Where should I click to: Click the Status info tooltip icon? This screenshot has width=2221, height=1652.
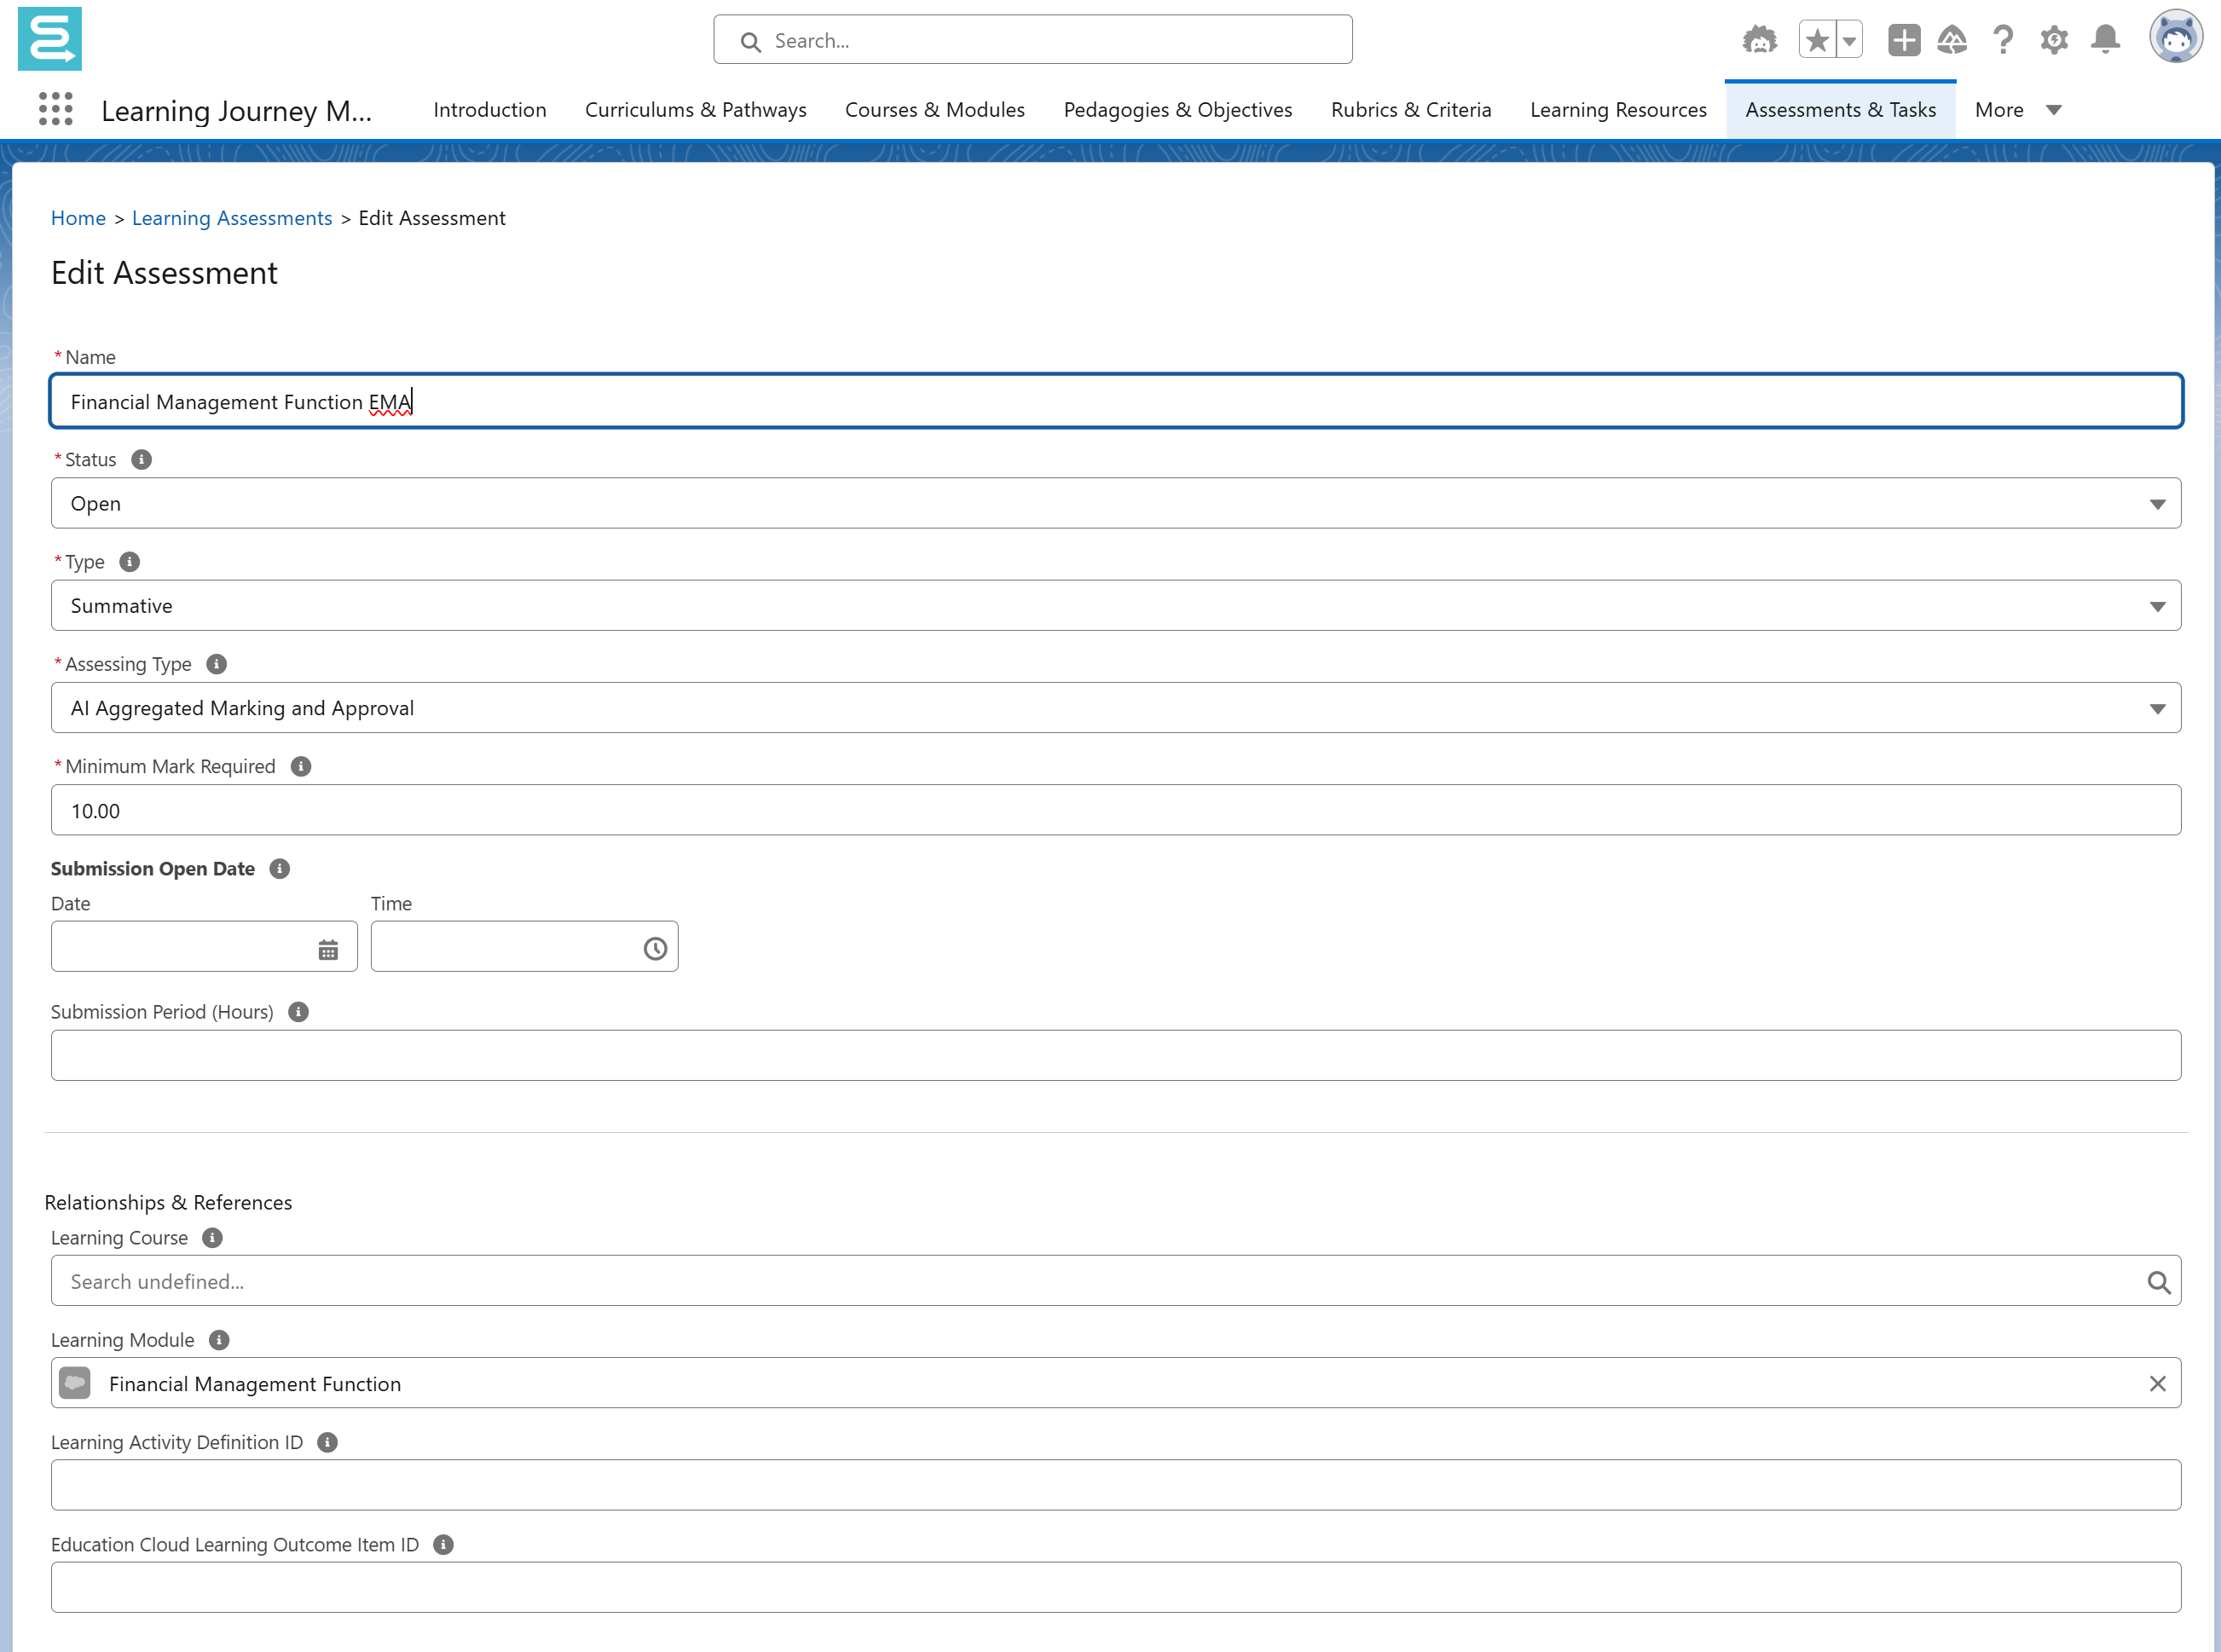tap(142, 460)
